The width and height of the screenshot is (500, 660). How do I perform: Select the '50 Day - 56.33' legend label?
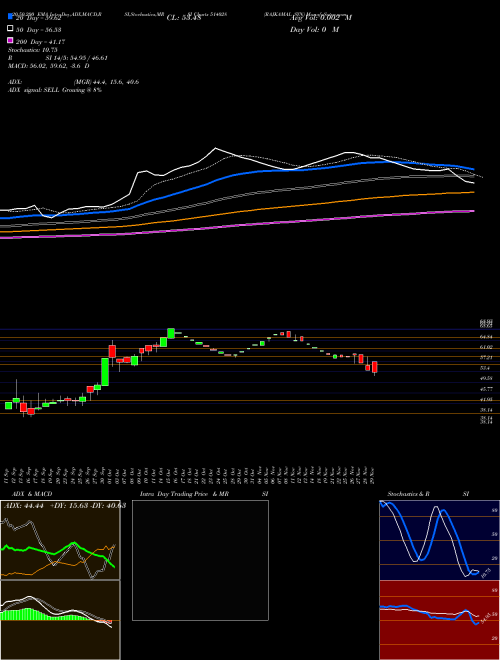(x=39, y=30)
